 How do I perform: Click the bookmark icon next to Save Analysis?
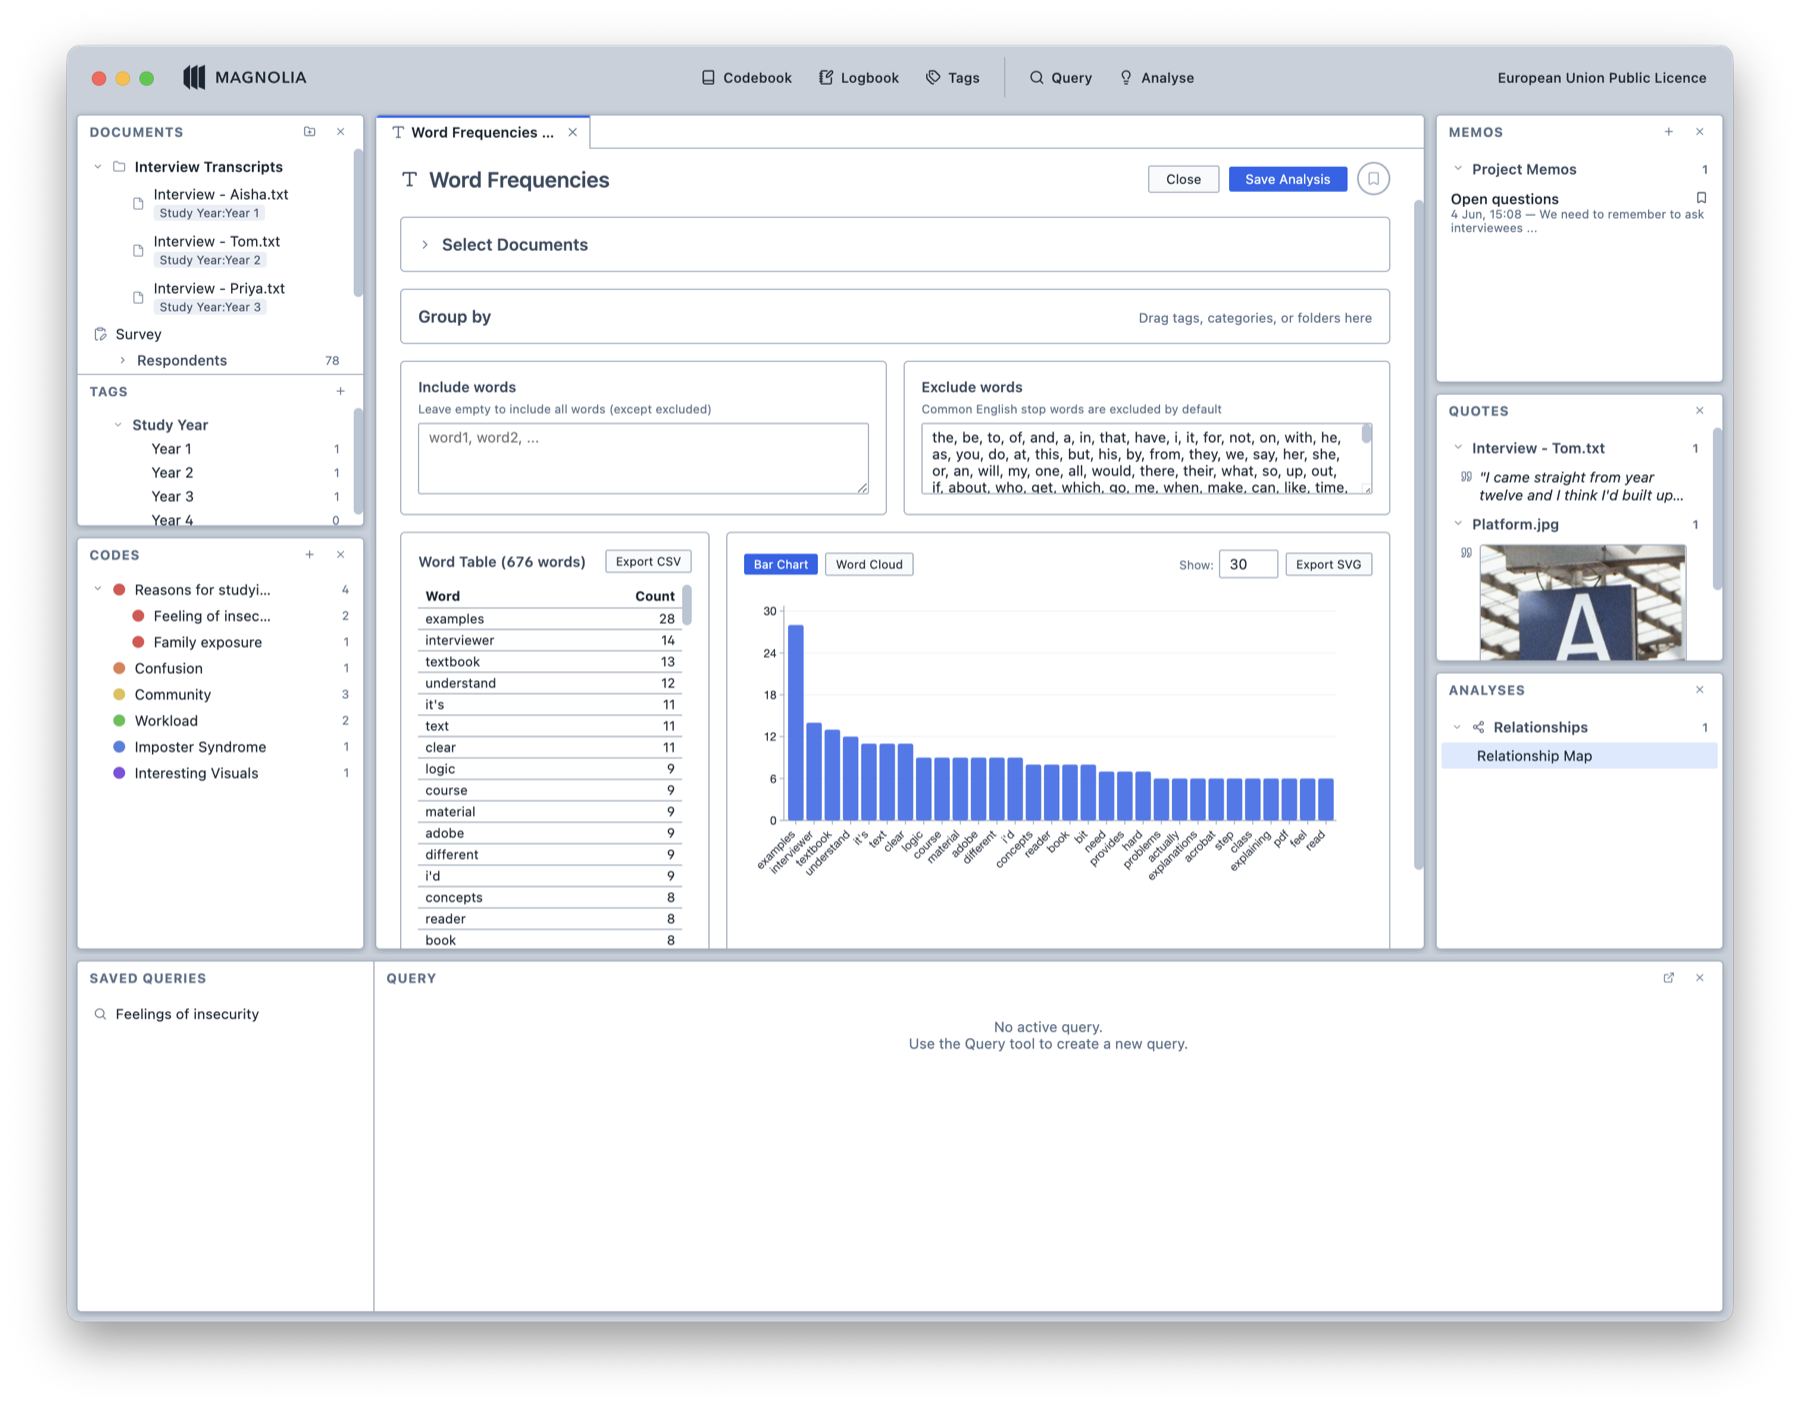(1373, 179)
